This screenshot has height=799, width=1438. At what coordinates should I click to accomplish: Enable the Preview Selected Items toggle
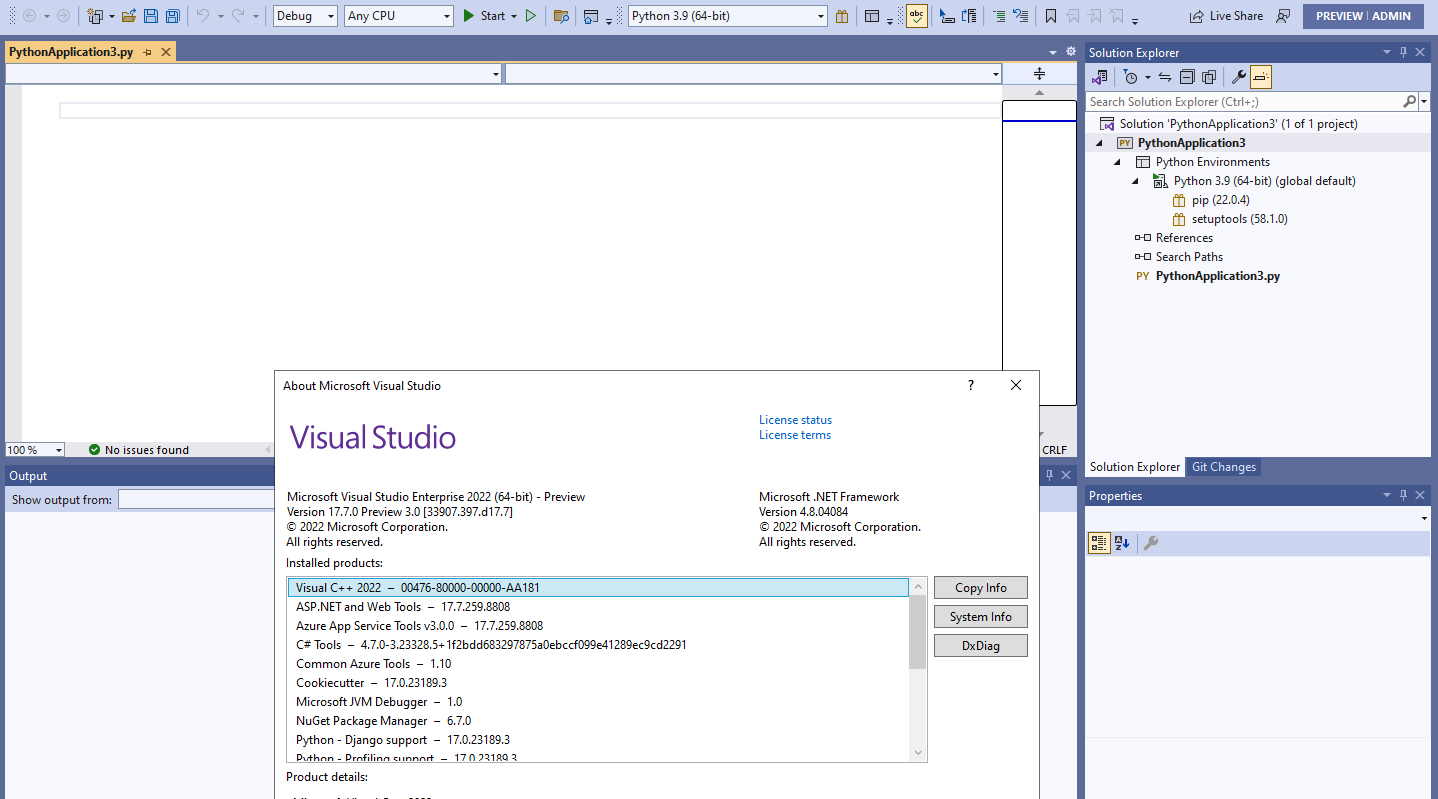click(x=1260, y=76)
